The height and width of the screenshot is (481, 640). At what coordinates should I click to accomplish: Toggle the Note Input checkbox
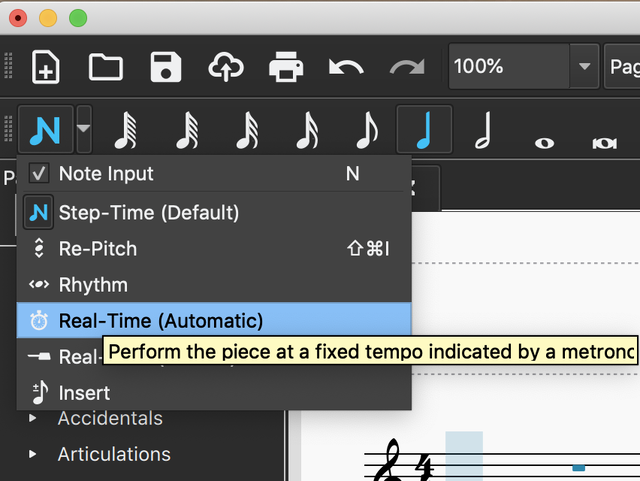point(38,173)
